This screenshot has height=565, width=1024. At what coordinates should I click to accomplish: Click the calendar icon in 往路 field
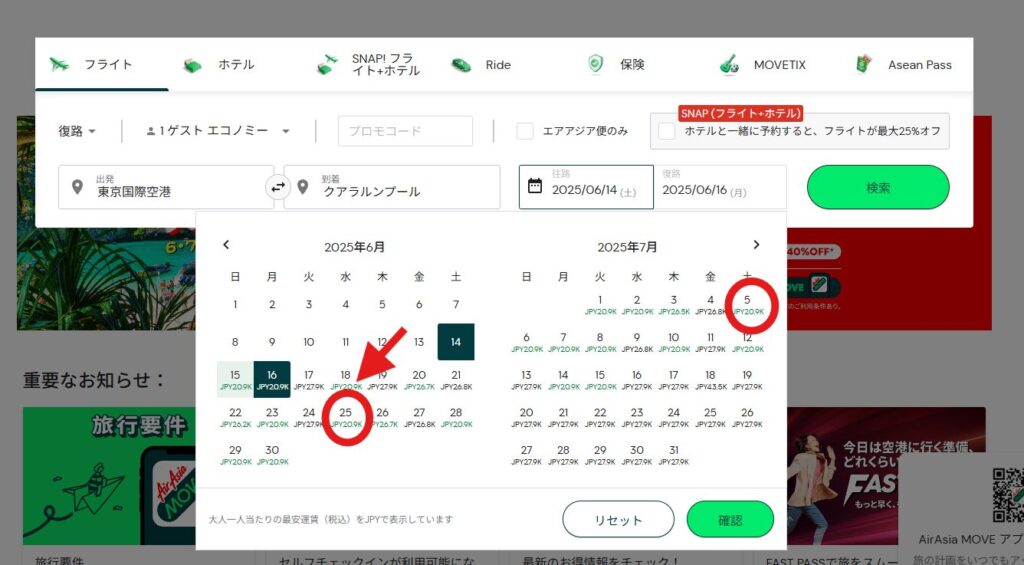point(535,186)
